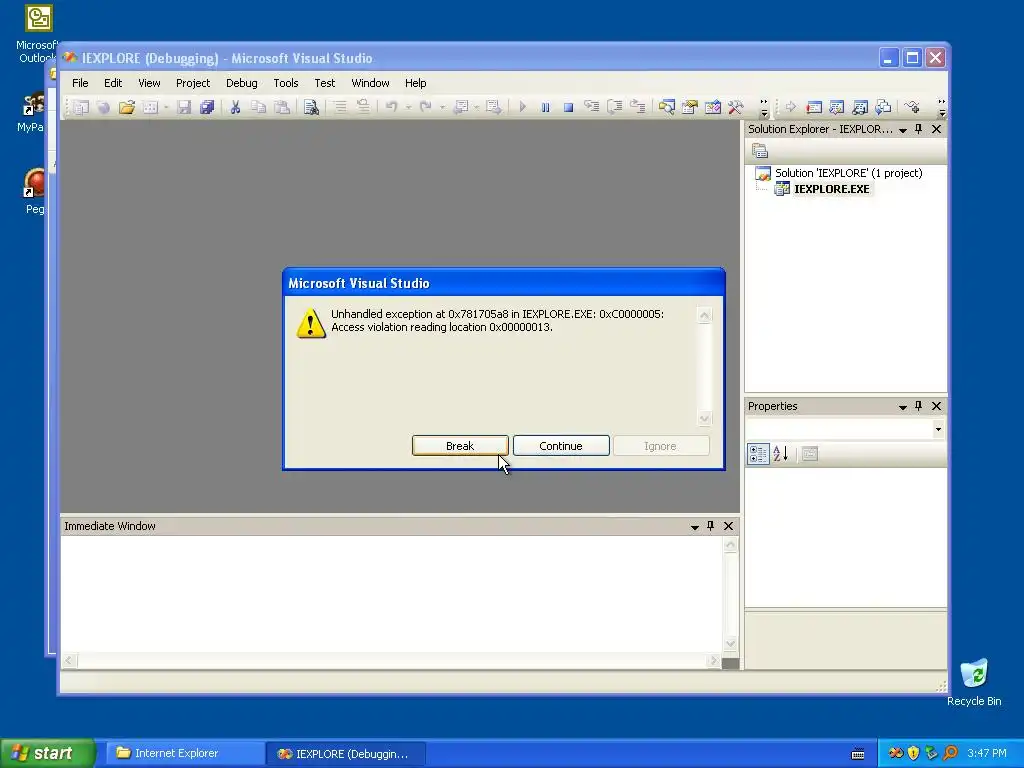This screenshot has width=1024, height=768.
Task: Close the Properties panel
Action: [x=936, y=406]
